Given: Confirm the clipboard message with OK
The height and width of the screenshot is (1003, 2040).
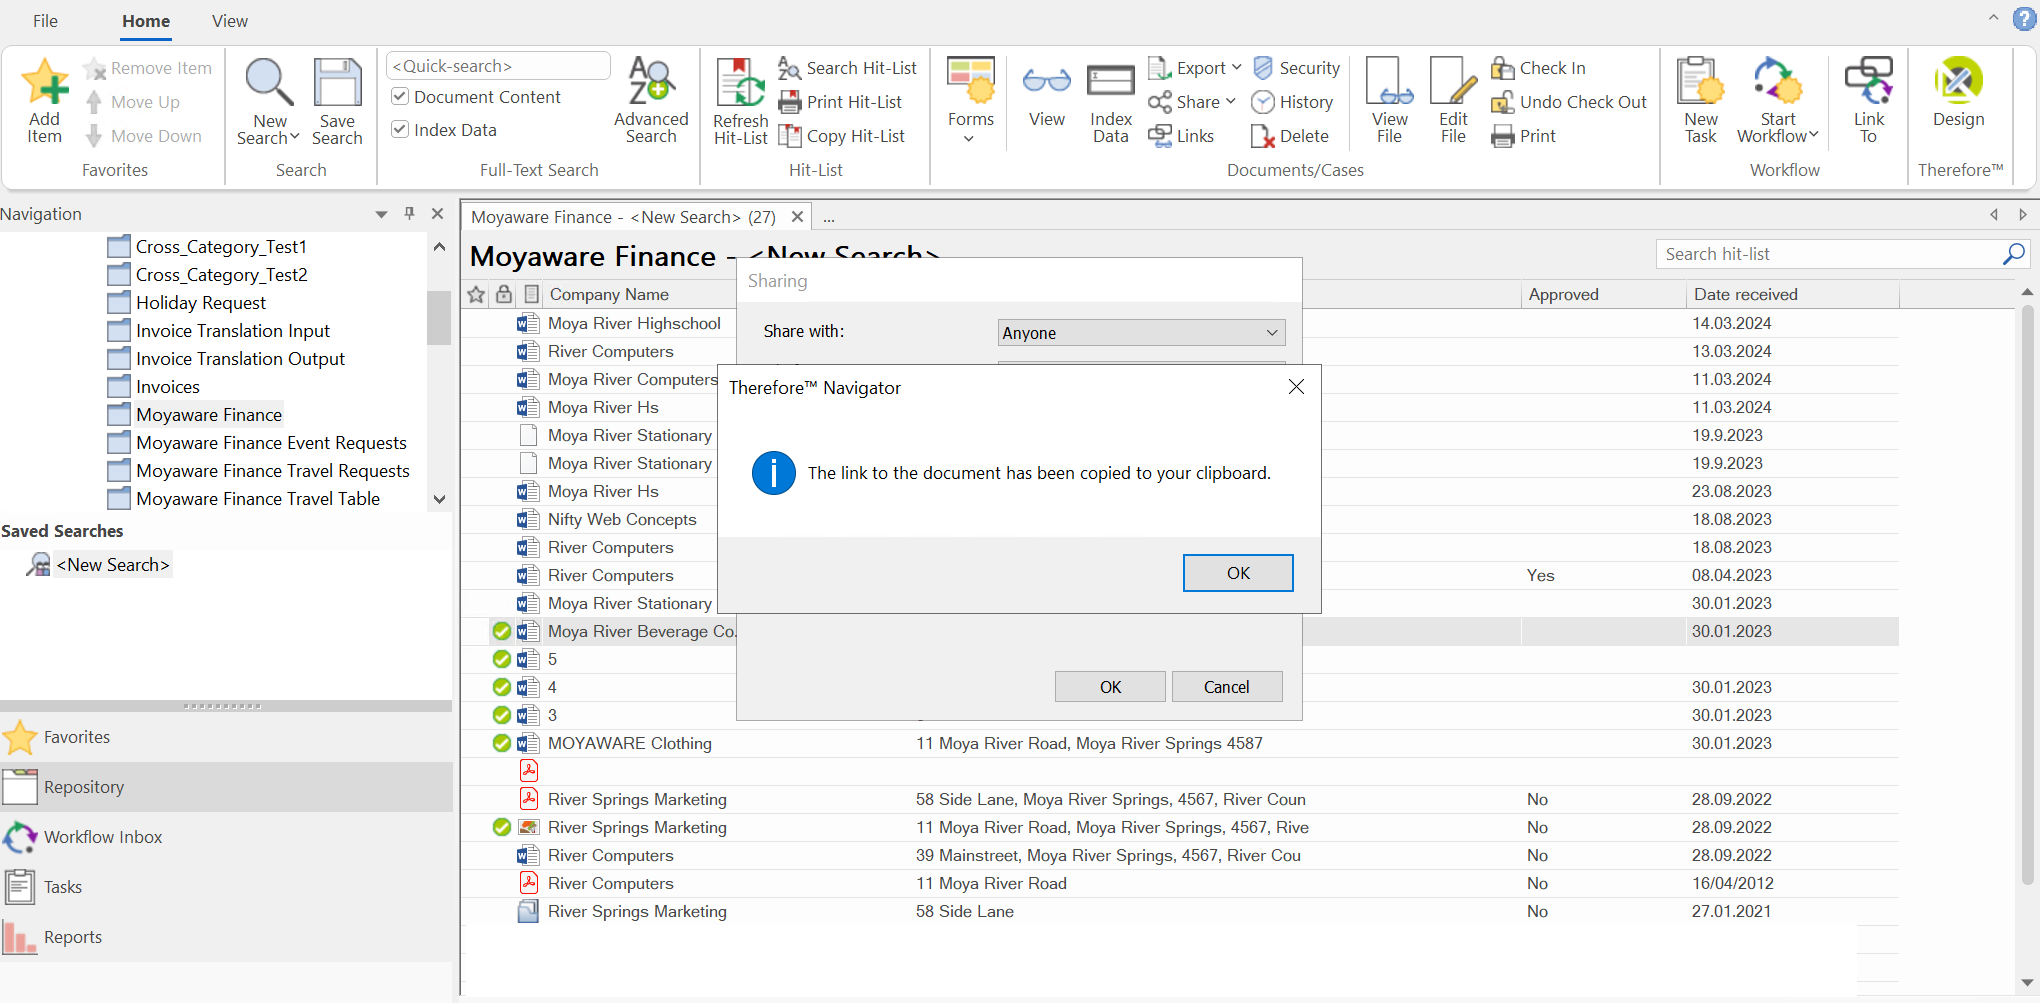Looking at the screenshot, I should (x=1238, y=573).
